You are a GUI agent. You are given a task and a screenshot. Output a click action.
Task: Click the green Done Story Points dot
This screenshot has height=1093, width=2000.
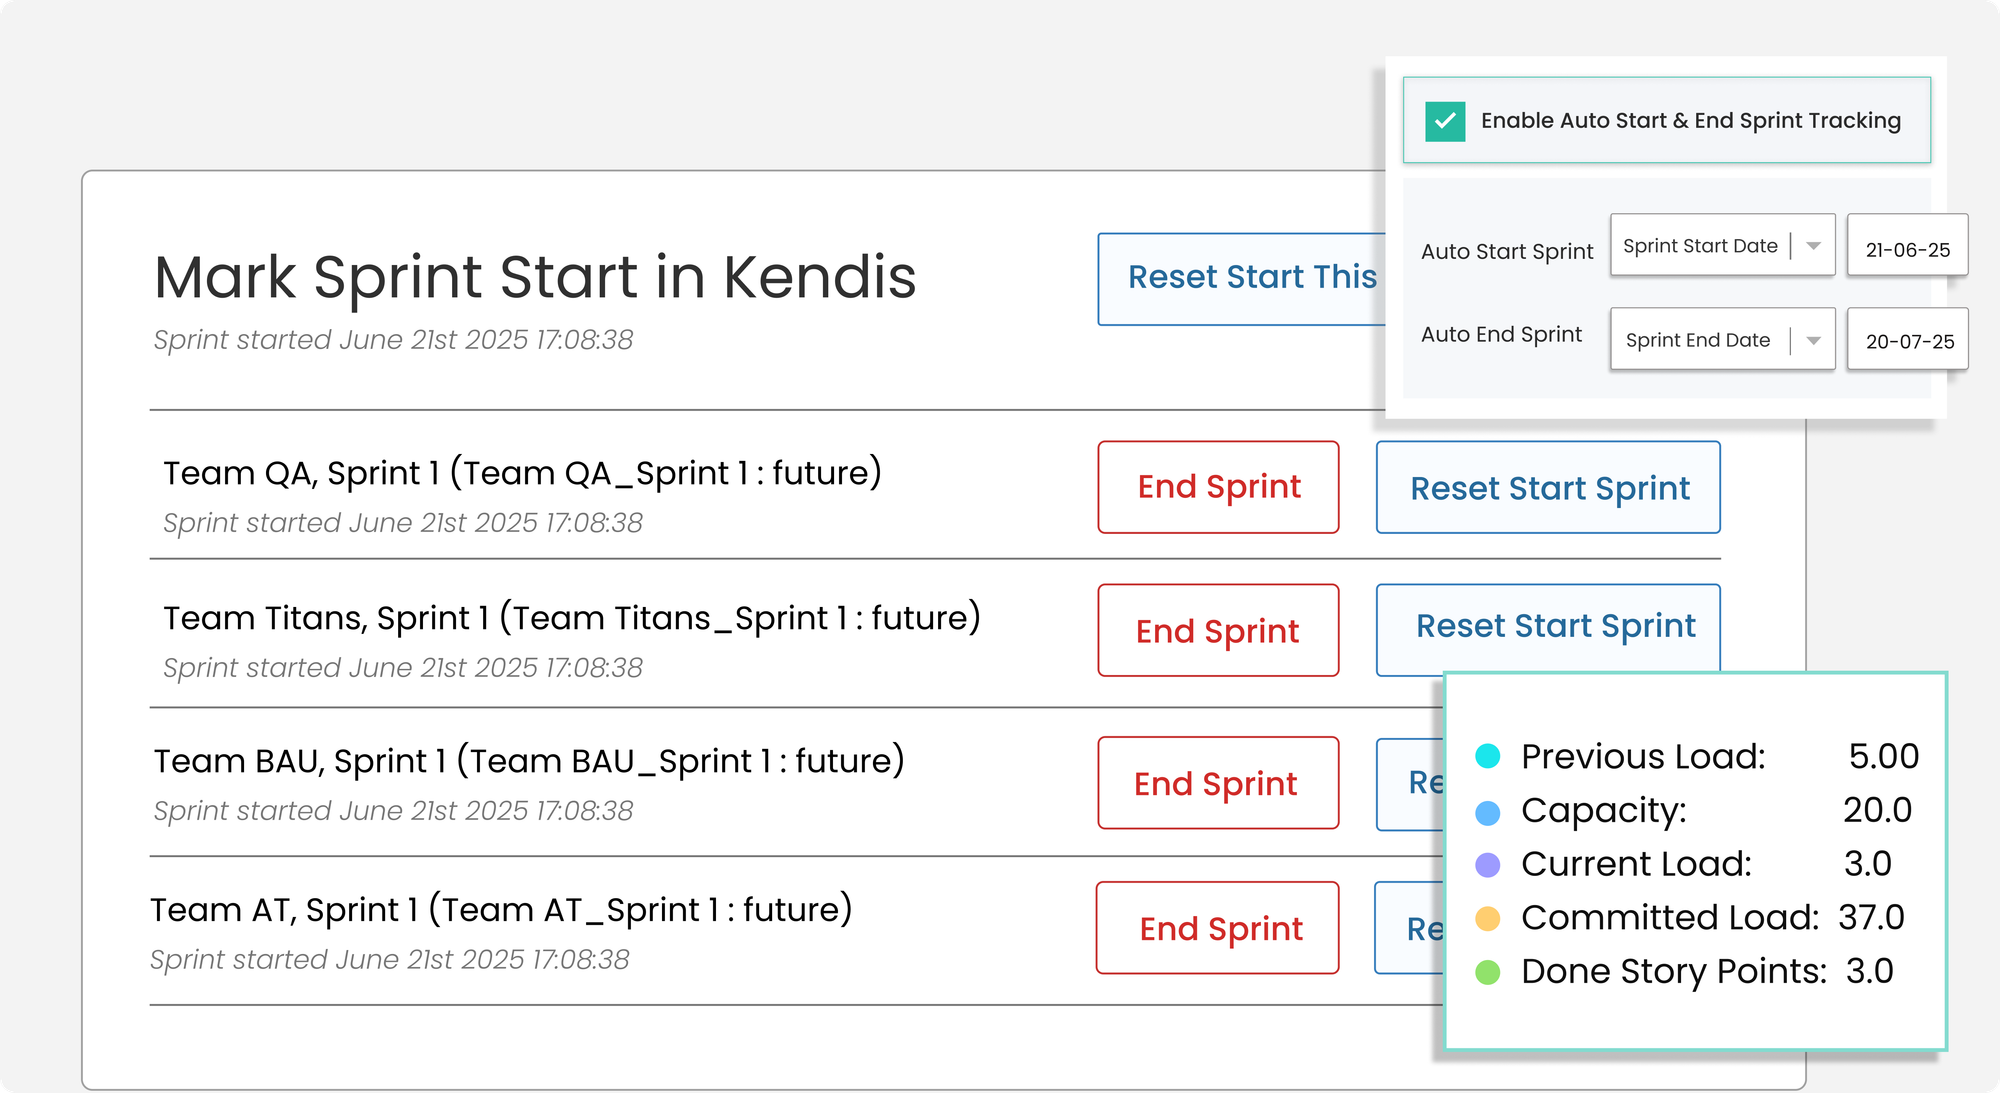pyautogui.click(x=1488, y=972)
